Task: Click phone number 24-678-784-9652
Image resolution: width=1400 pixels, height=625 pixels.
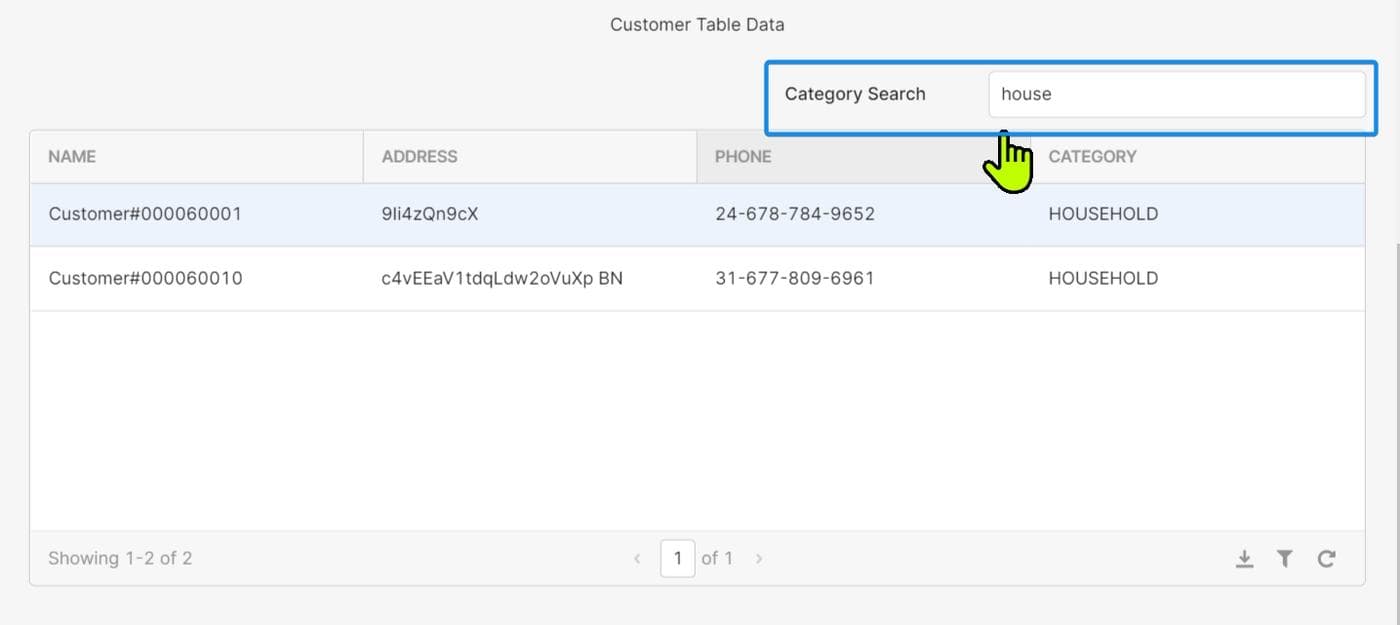Action: click(795, 214)
